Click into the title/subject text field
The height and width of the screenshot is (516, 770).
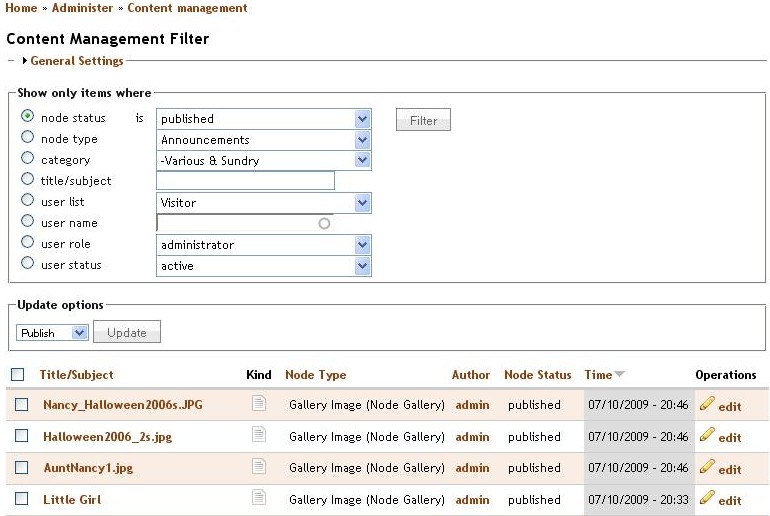tap(245, 181)
